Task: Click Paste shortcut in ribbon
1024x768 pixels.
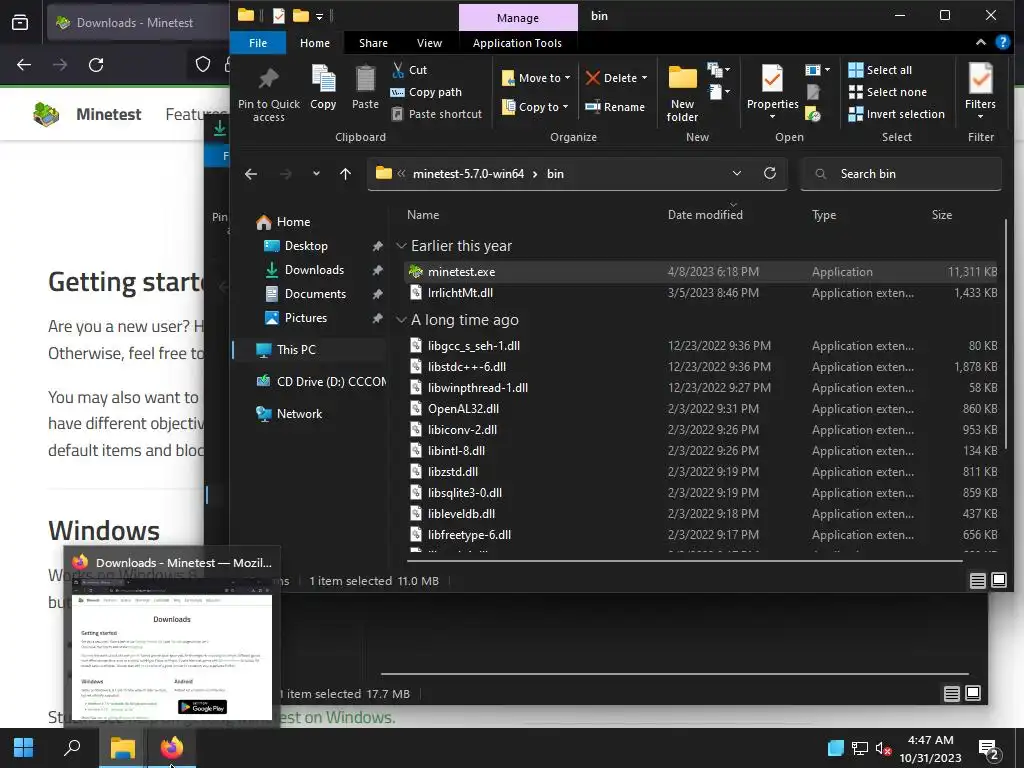Action: coord(436,114)
